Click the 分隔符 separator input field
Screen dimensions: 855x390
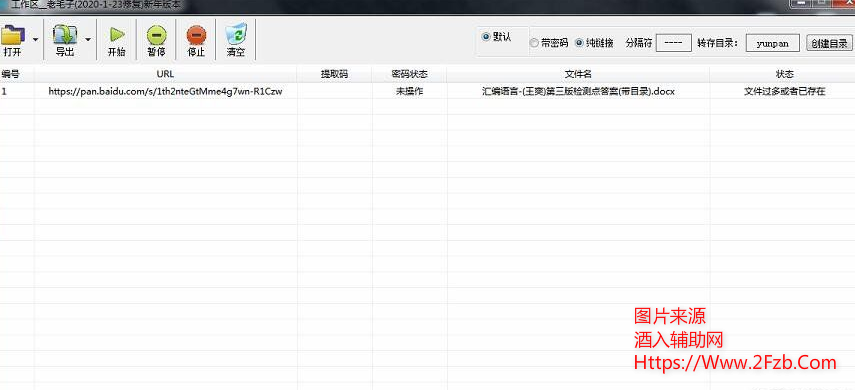coord(673,43)
